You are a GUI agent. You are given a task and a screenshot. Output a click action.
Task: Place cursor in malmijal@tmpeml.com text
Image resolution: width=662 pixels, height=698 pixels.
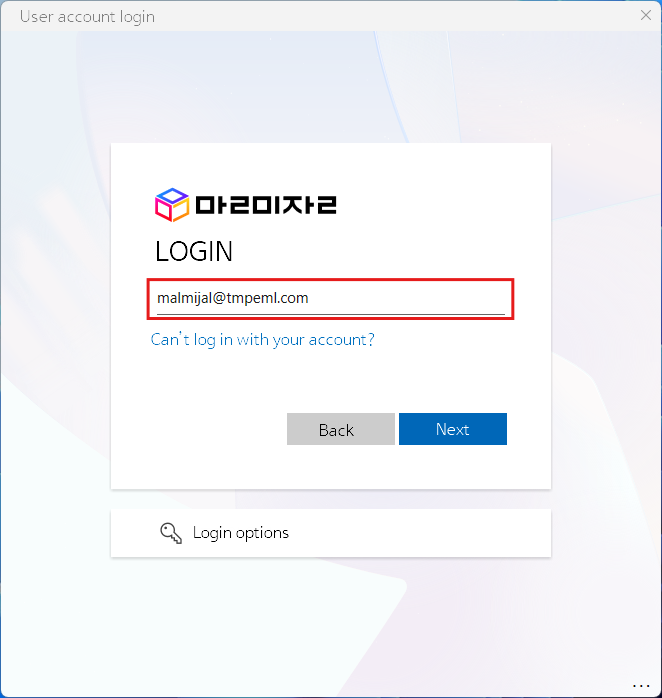(232, 298)
